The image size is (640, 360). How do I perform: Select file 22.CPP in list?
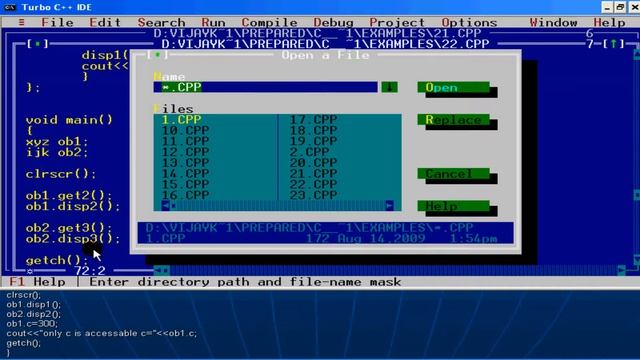point(313,184)
